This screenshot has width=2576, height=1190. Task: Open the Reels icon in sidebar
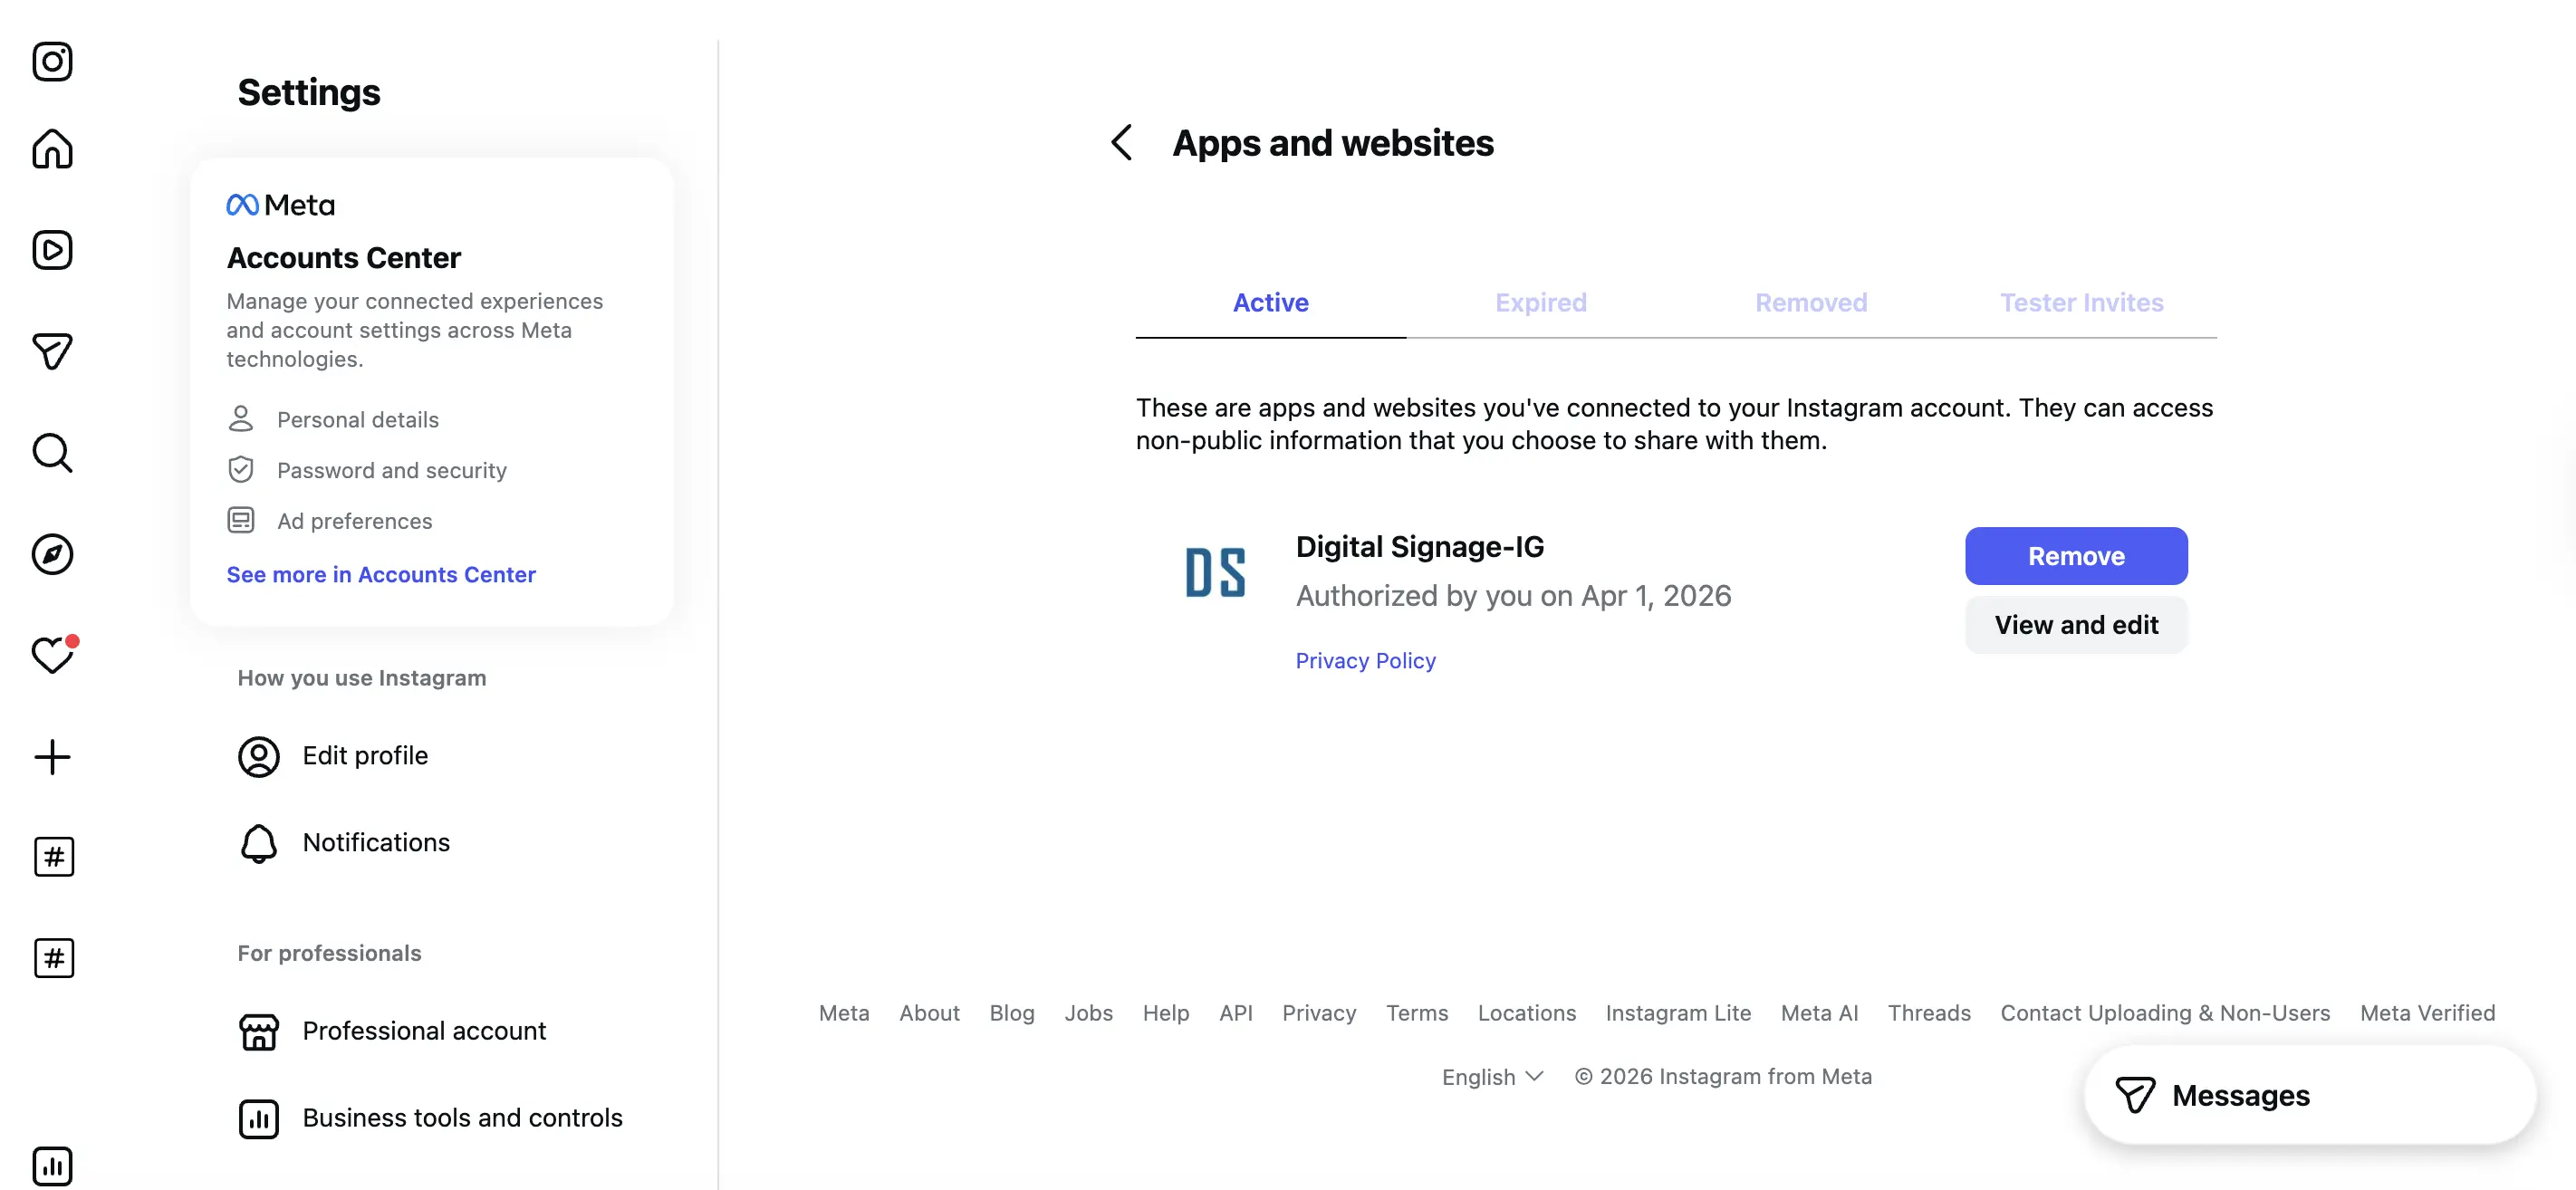(x=52, y=250)
